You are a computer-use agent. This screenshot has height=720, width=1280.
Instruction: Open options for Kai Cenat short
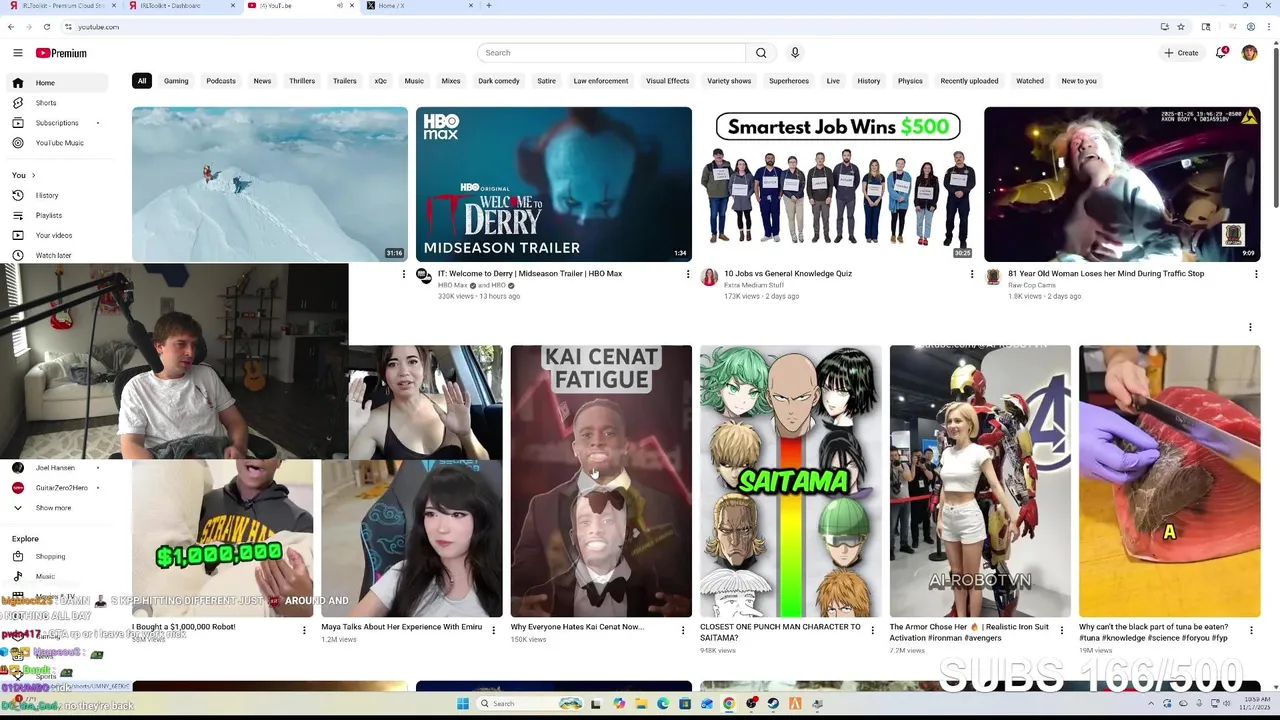(683, 631)
